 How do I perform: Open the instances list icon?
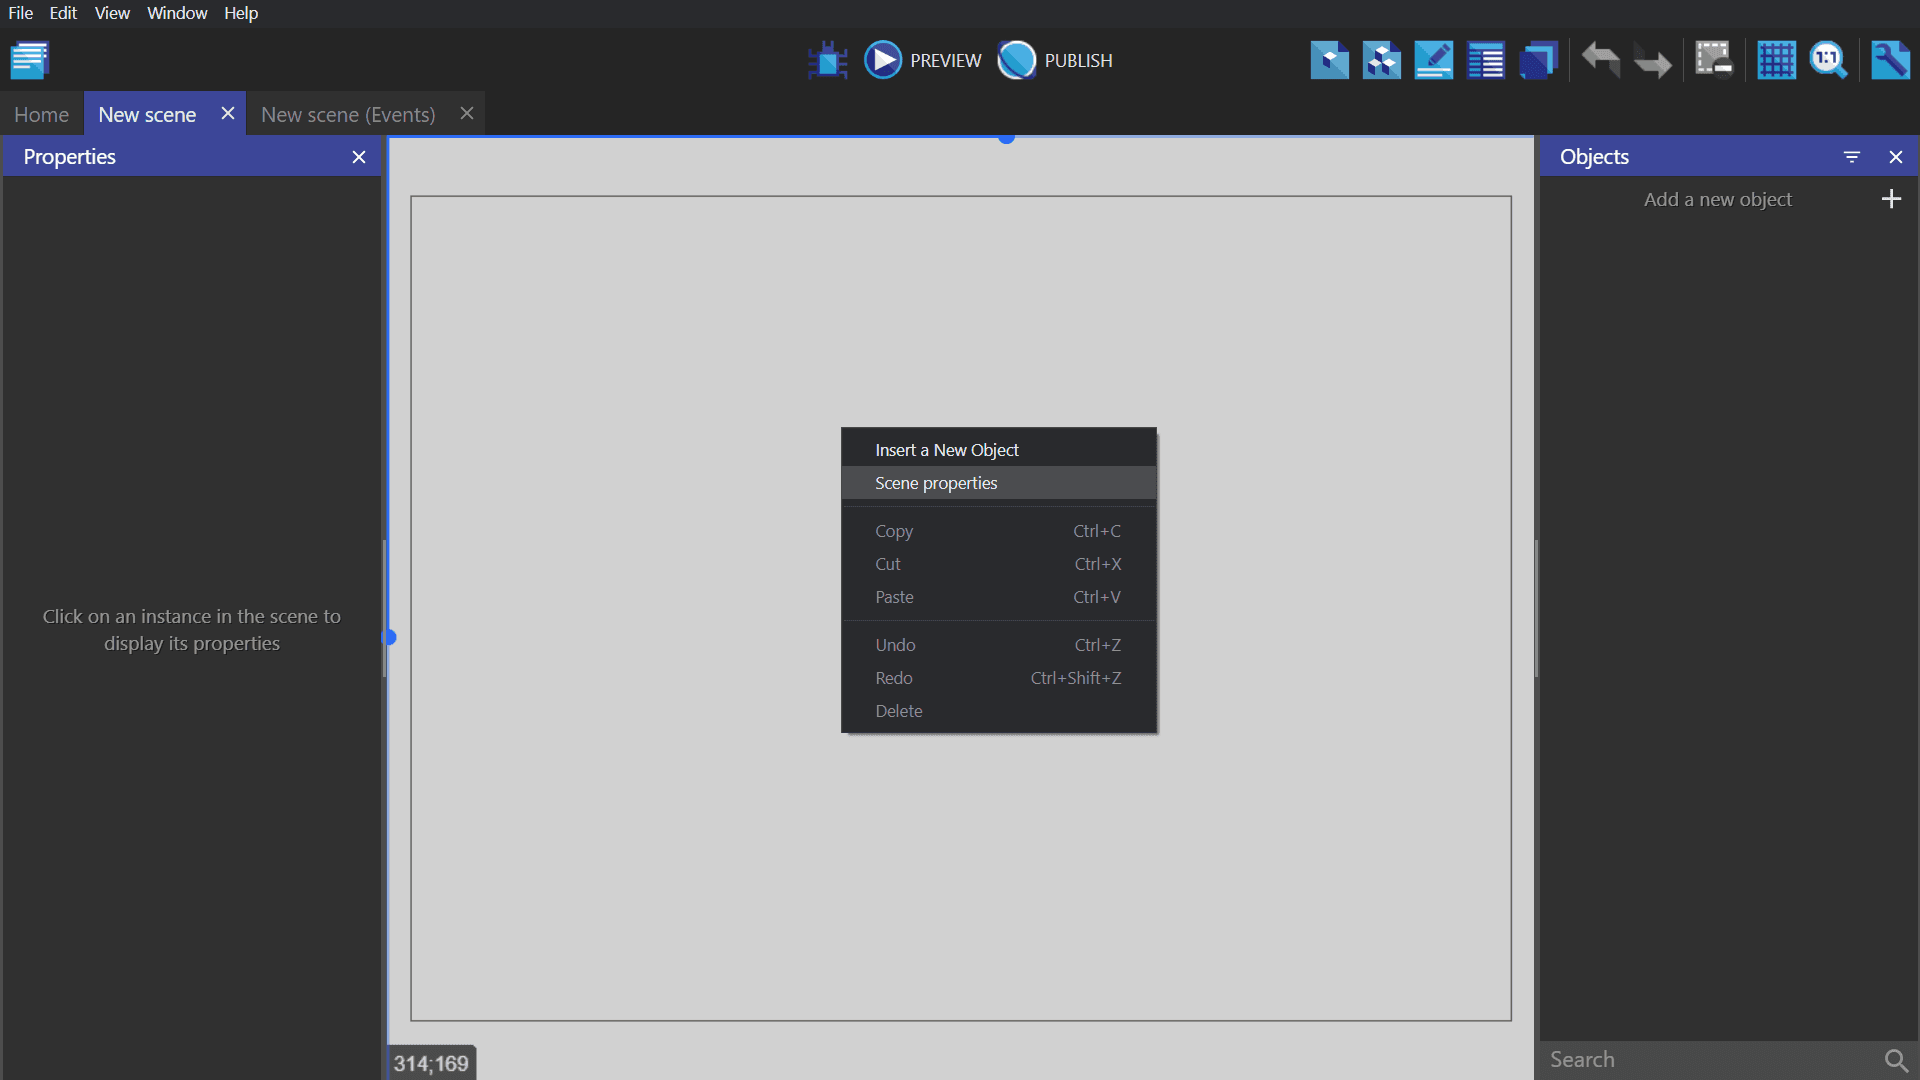(1485, 60)
